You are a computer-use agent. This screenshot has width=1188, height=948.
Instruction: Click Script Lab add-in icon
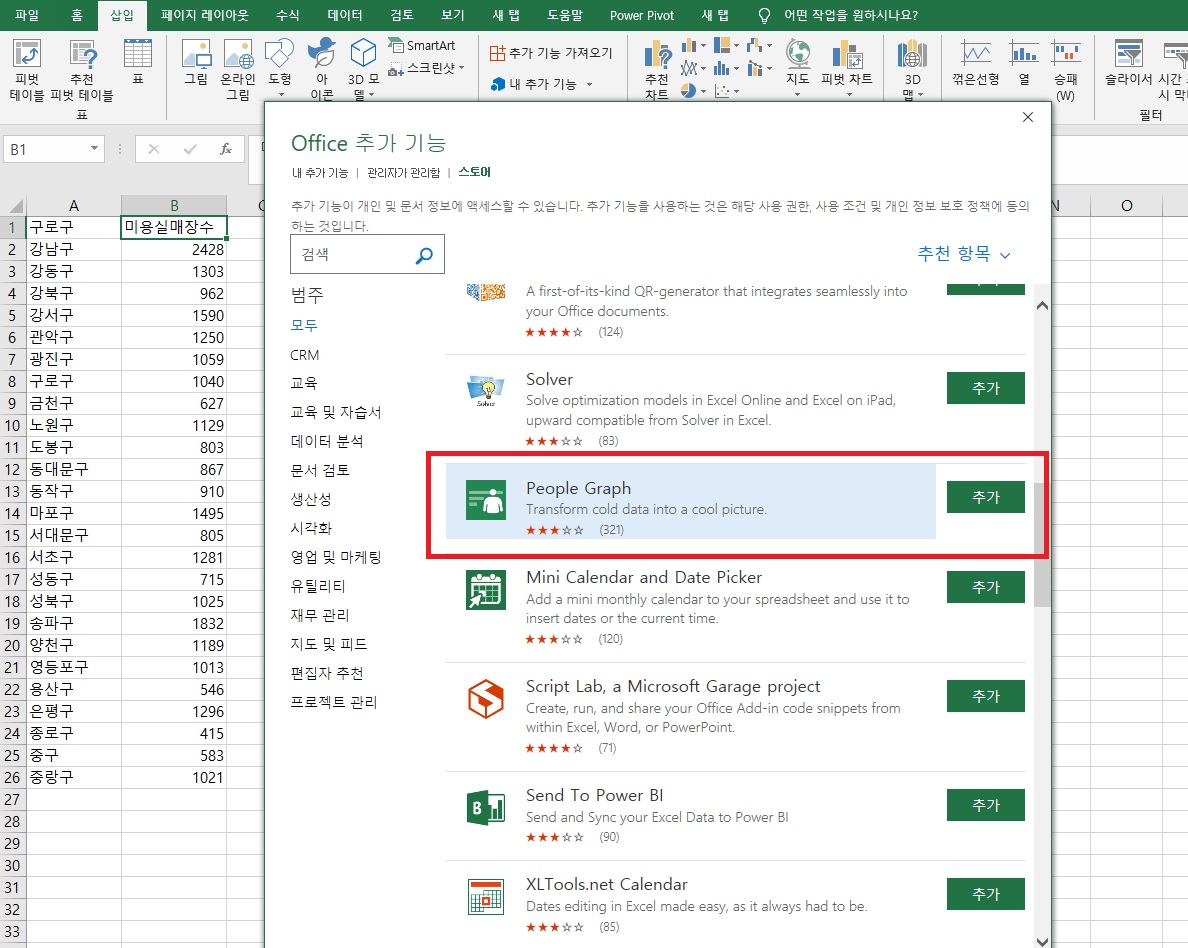486,699
